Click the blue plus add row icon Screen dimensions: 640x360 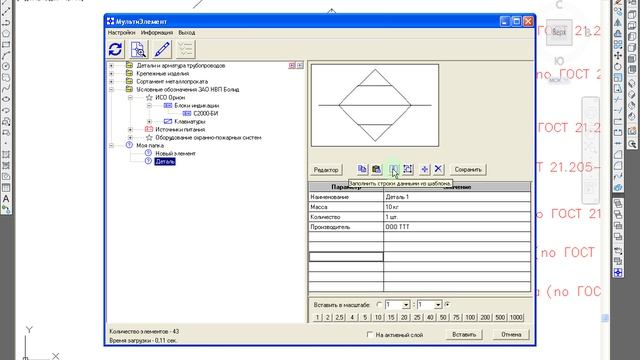pos(424,169)
